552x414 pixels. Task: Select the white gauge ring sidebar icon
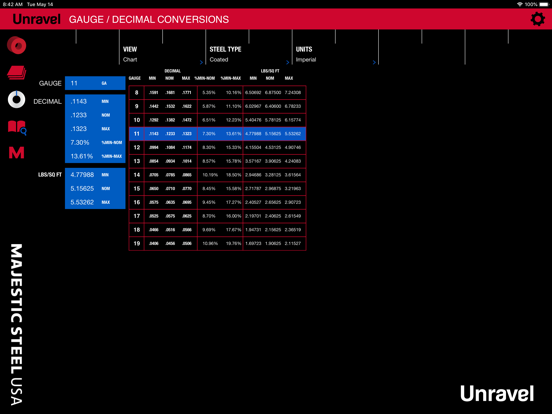point(17,99)
